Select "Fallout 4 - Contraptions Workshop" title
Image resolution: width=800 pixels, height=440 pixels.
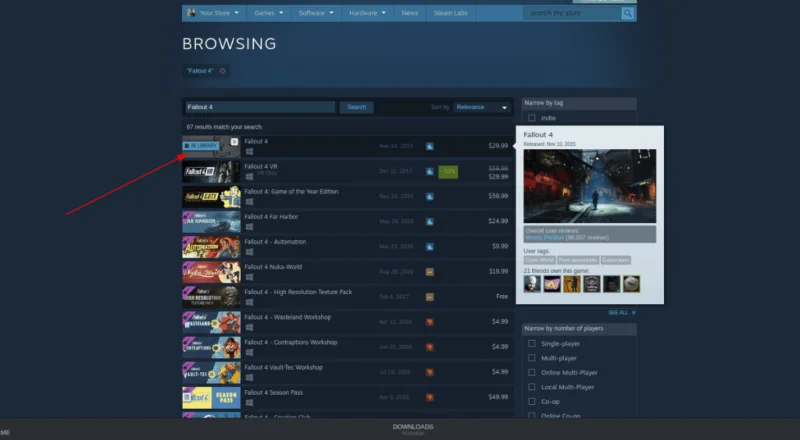290,342
